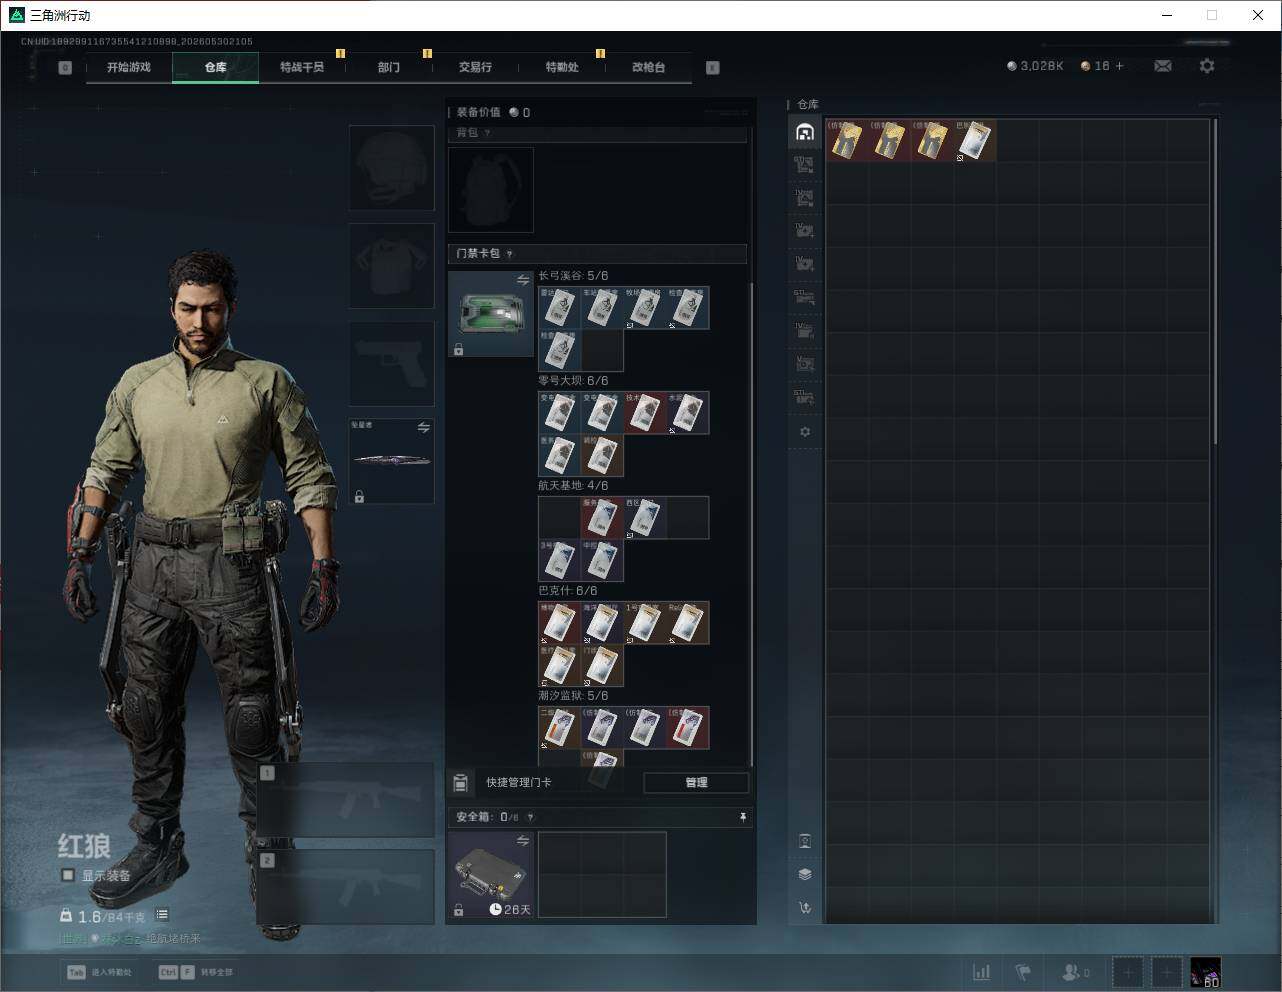Viewport: 1282px width, 992px height.
Task: Click the right bracket key icon after tabs
Action: [x=713, y=68]
